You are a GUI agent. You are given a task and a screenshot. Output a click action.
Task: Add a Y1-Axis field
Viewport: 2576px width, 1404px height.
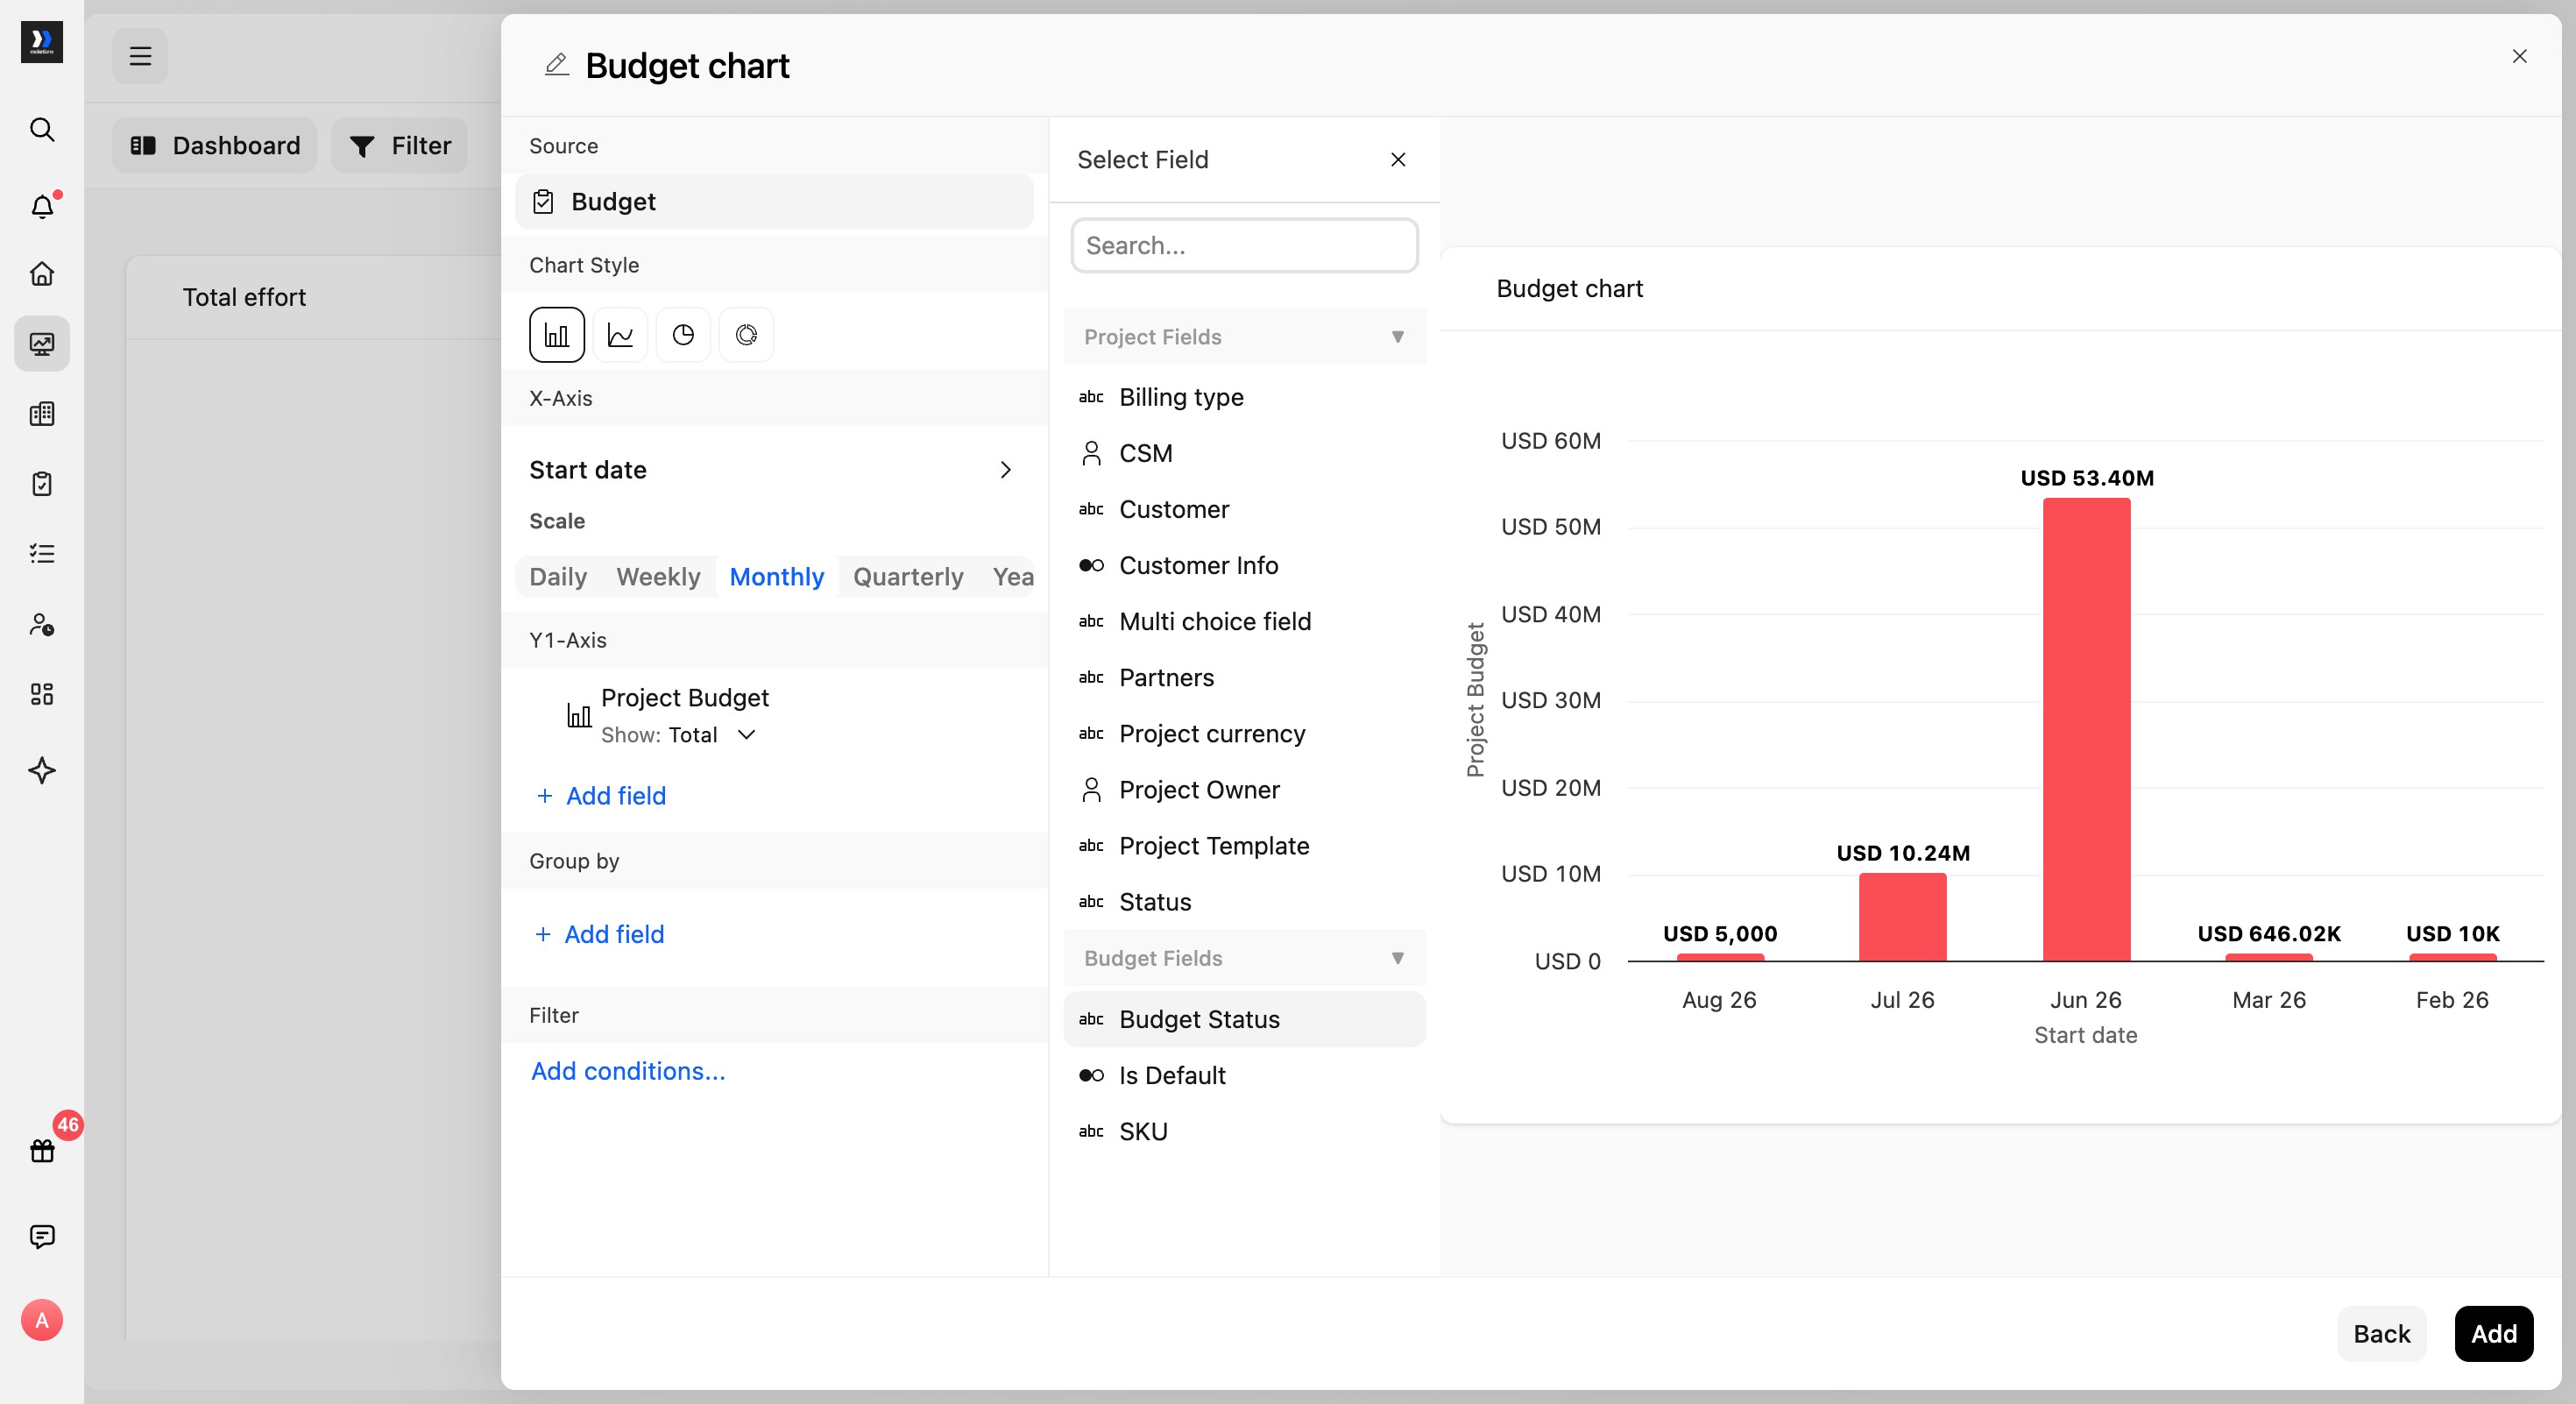[x=601, y=796]
